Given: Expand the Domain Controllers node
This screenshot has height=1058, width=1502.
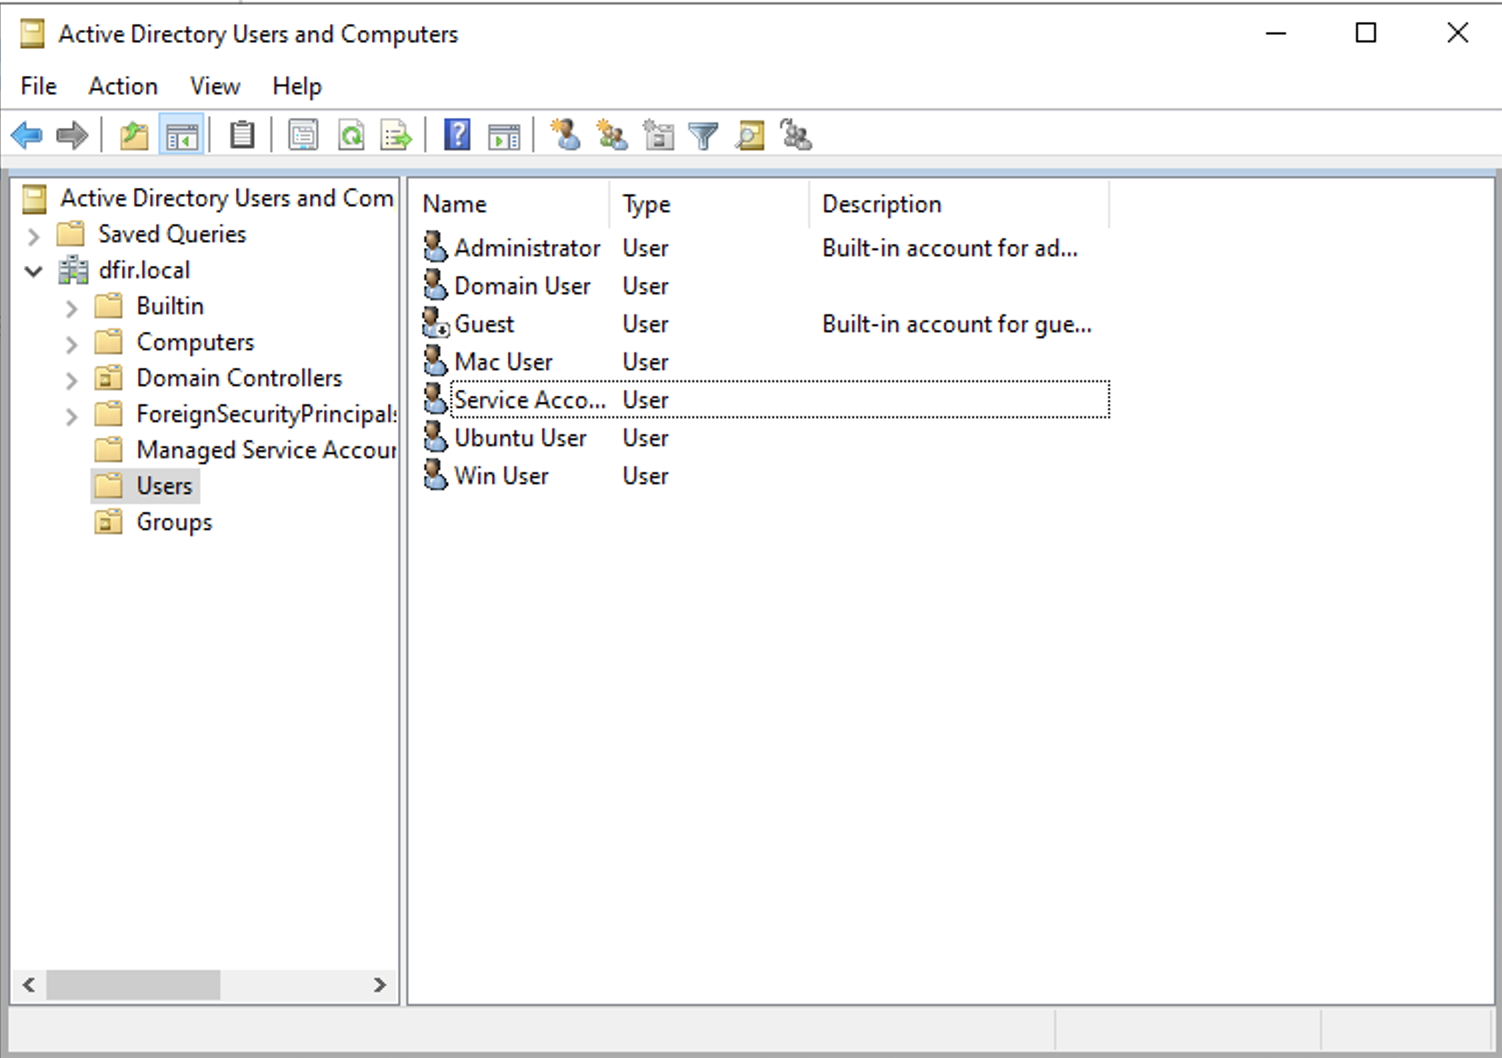Looking at the screenshot, I should [71, 380].
